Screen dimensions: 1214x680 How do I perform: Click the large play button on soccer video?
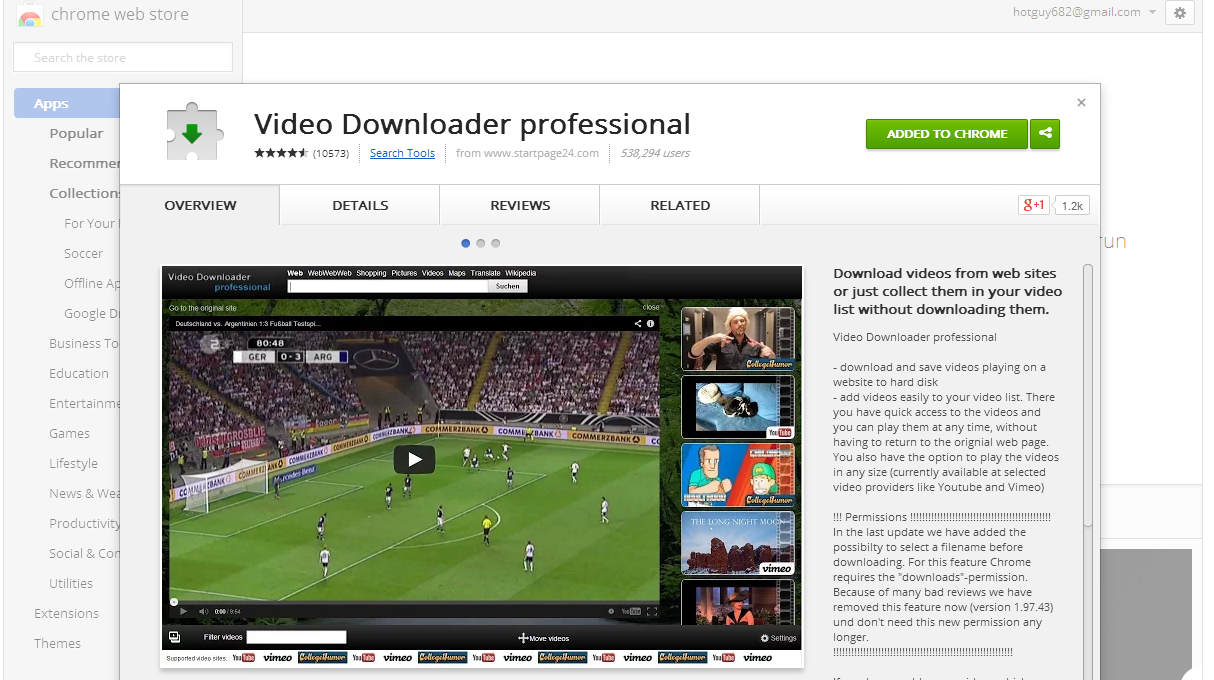414,459
